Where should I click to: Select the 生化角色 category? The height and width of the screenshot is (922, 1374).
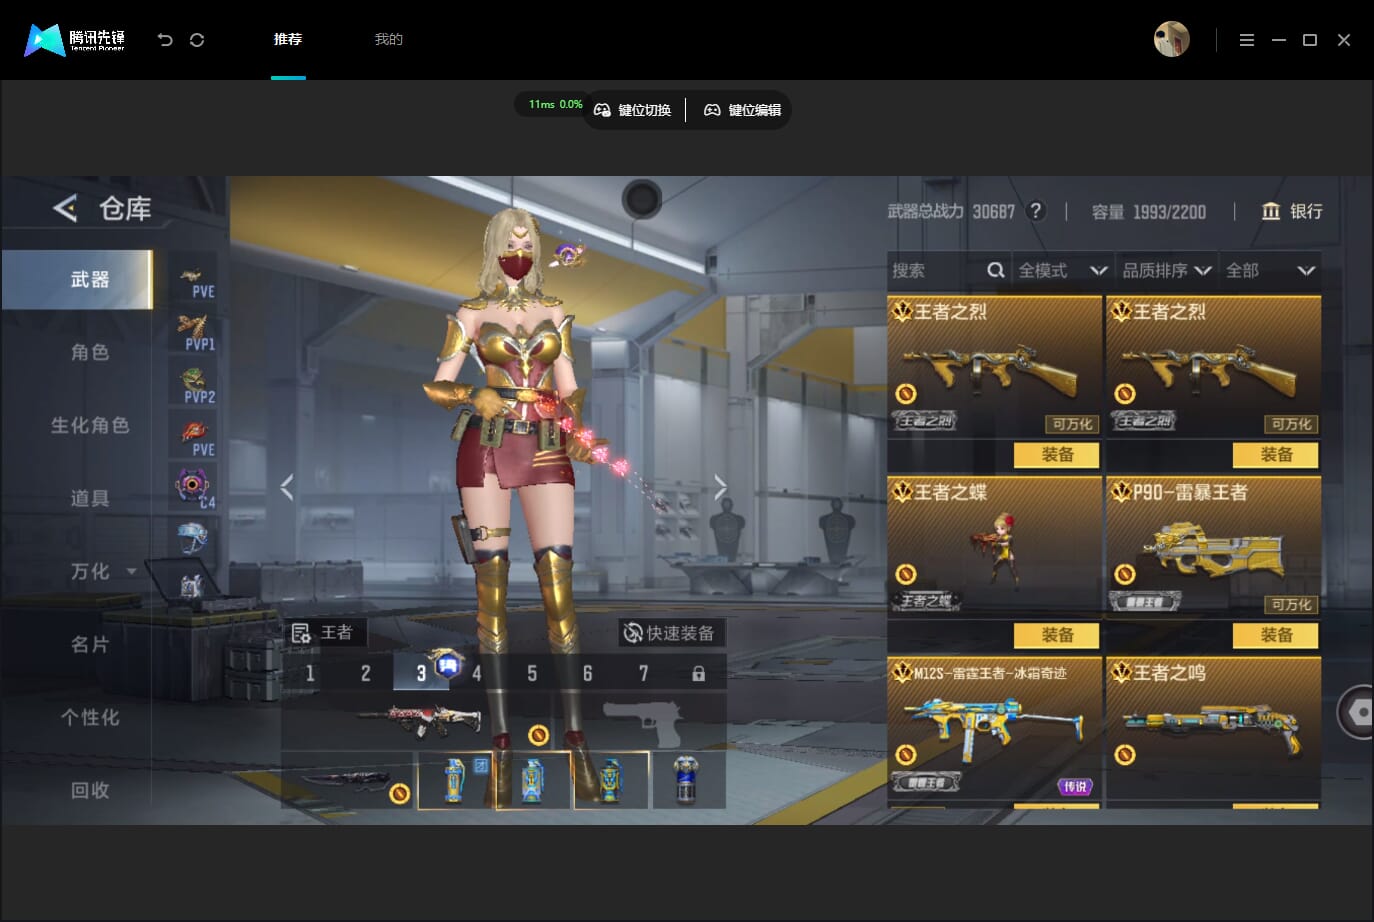click(90, 425)
